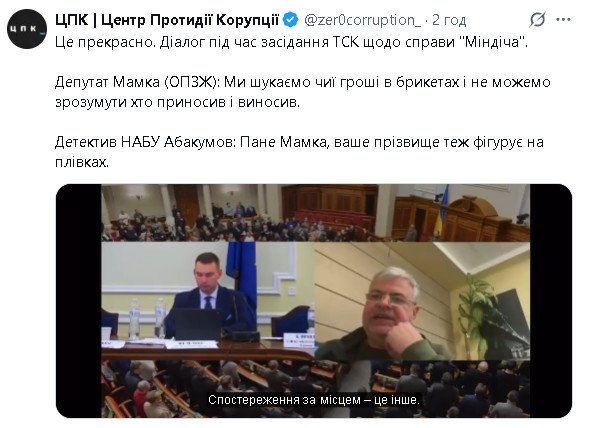Play the embedded video at its center
The height and width of the screenshot is (428, 589).
(314, 301)
